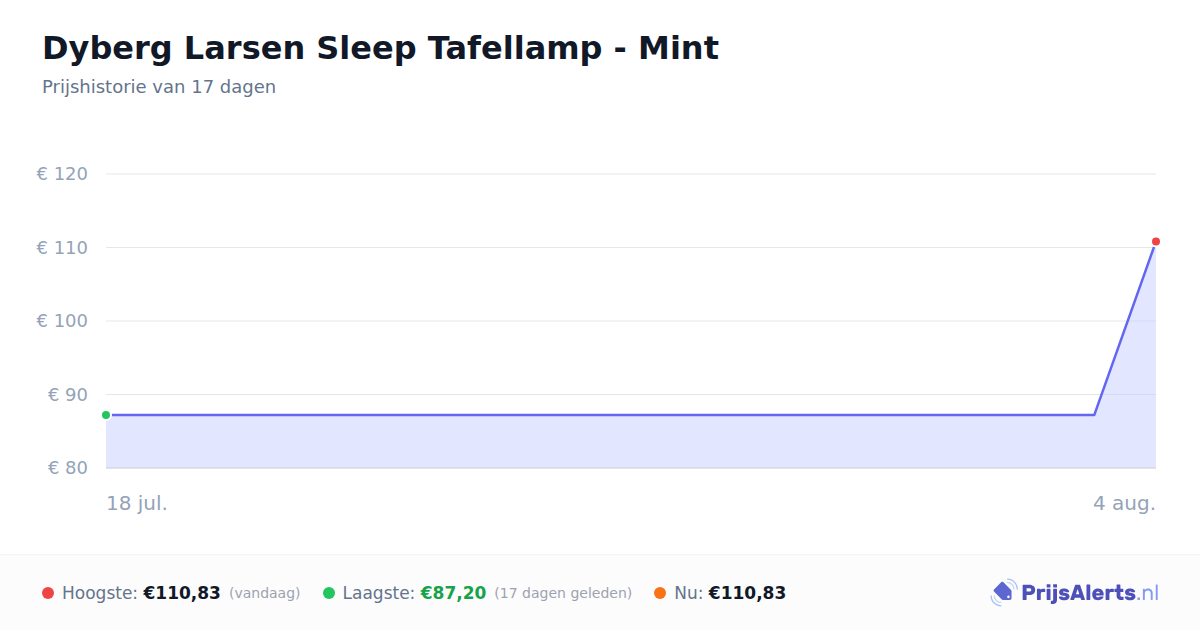Click the title Dyberg Larsen Sleep Tafellamp - Mint
Screen dimensions: 1200x630
380,48
